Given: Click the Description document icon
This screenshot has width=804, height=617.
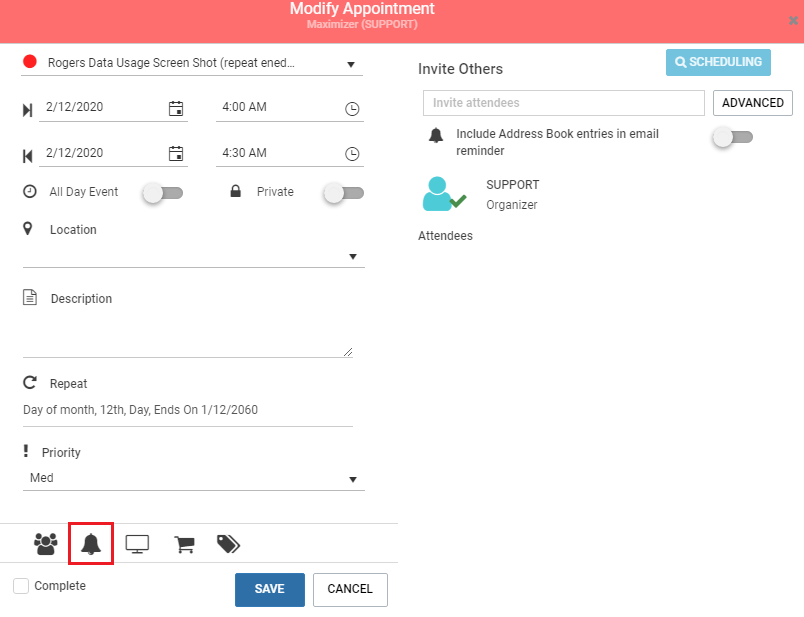Looking at the screenshot, I should pos(30,297).
